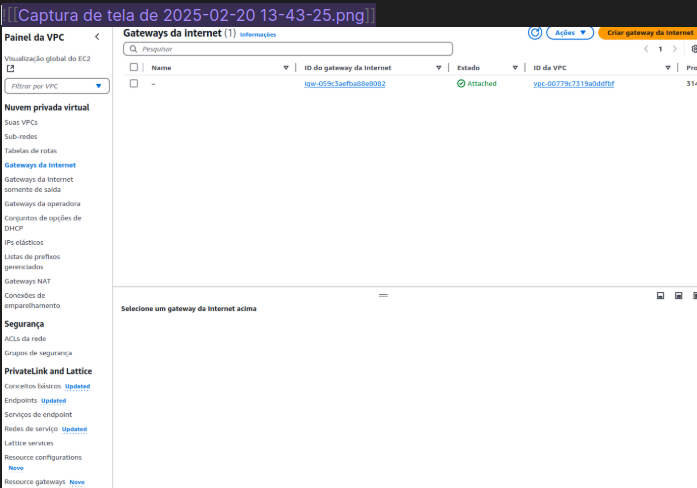This screenshot has width=697, height=488.
Task: Expand the Filtrar por VPC dropdown
Action: click(55, 86)
